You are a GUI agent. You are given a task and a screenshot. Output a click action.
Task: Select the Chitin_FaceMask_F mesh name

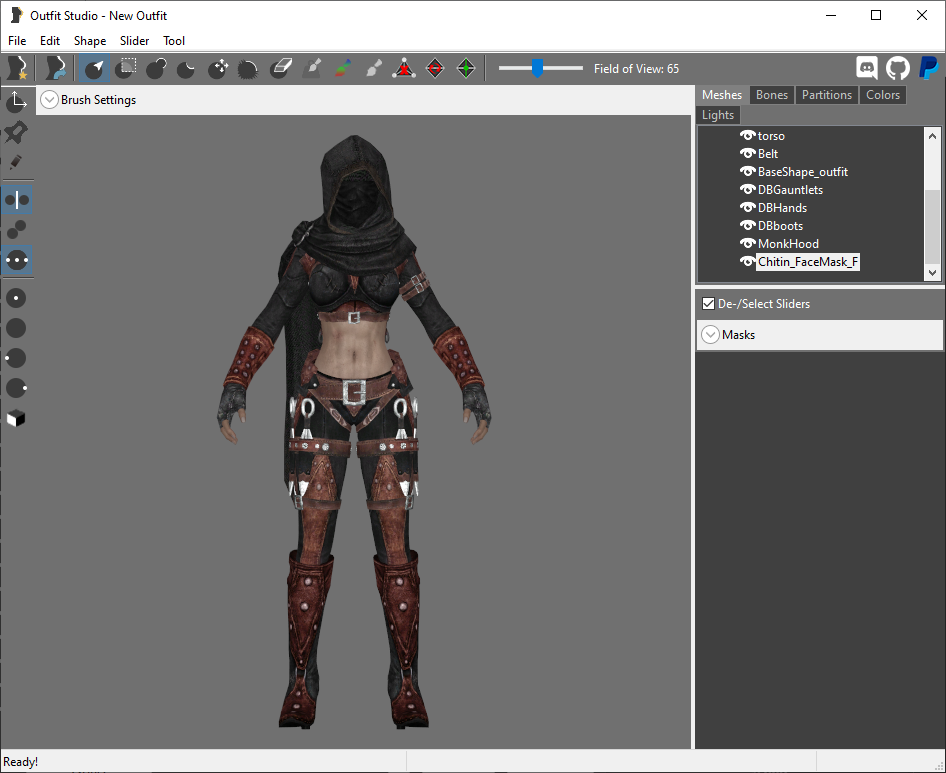tap(808, 262)
